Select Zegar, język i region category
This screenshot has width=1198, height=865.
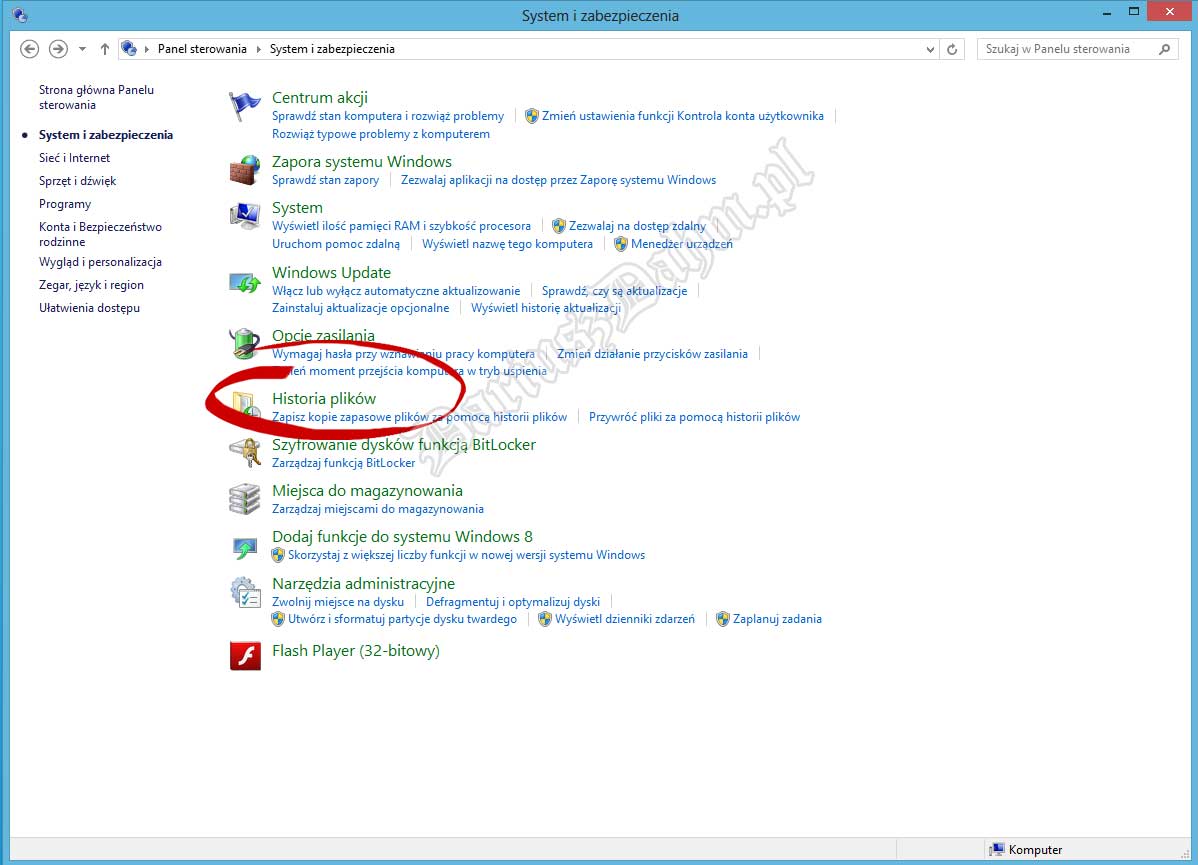coord(91,285)
